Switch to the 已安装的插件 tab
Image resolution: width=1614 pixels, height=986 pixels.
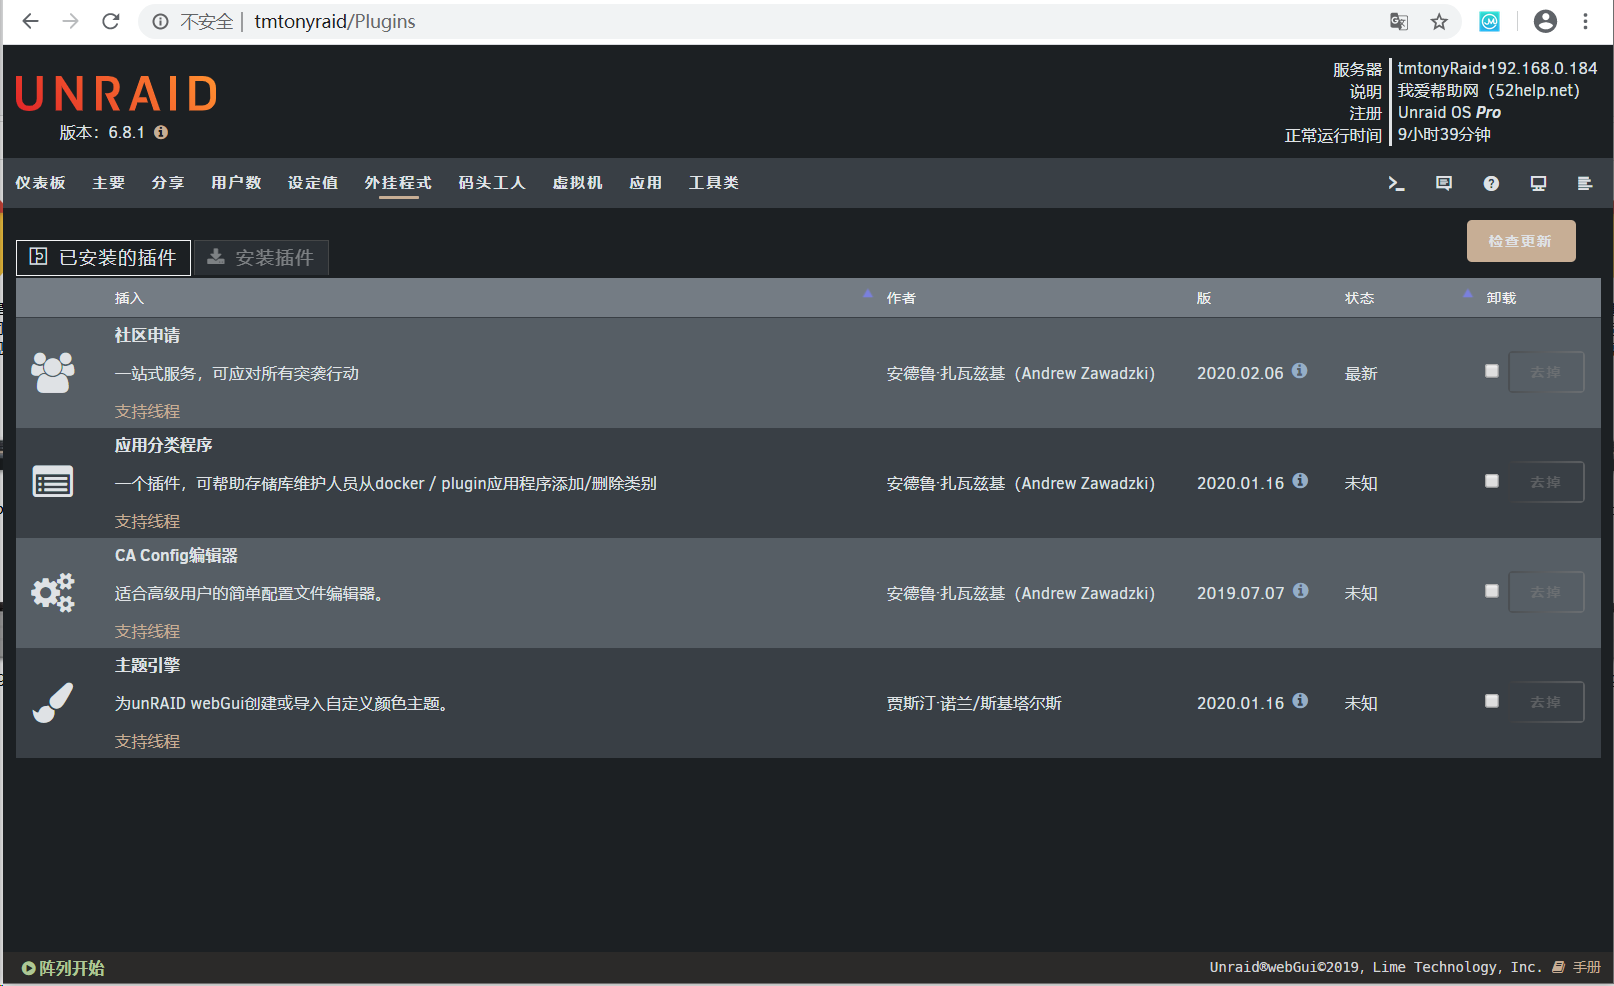point(103,258)
